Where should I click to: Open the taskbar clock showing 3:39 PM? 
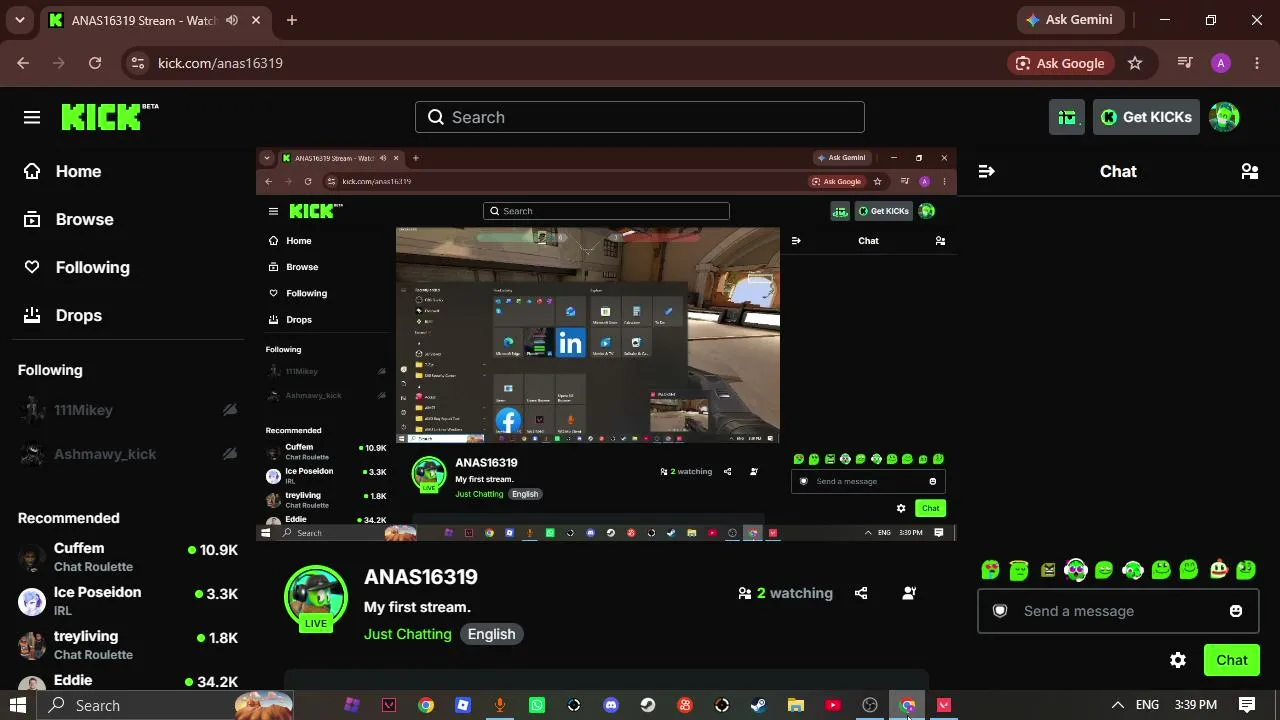click(1196, 705)
